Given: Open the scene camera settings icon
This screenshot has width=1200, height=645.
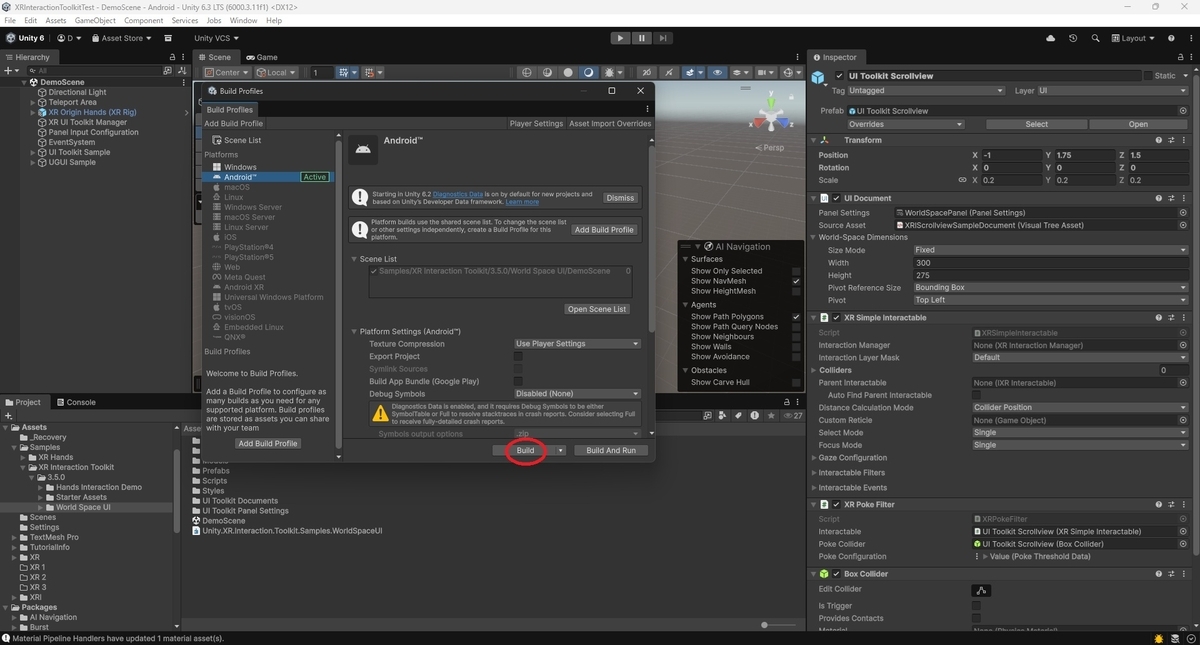Looking at the screenshot, I should pos(767,72).
